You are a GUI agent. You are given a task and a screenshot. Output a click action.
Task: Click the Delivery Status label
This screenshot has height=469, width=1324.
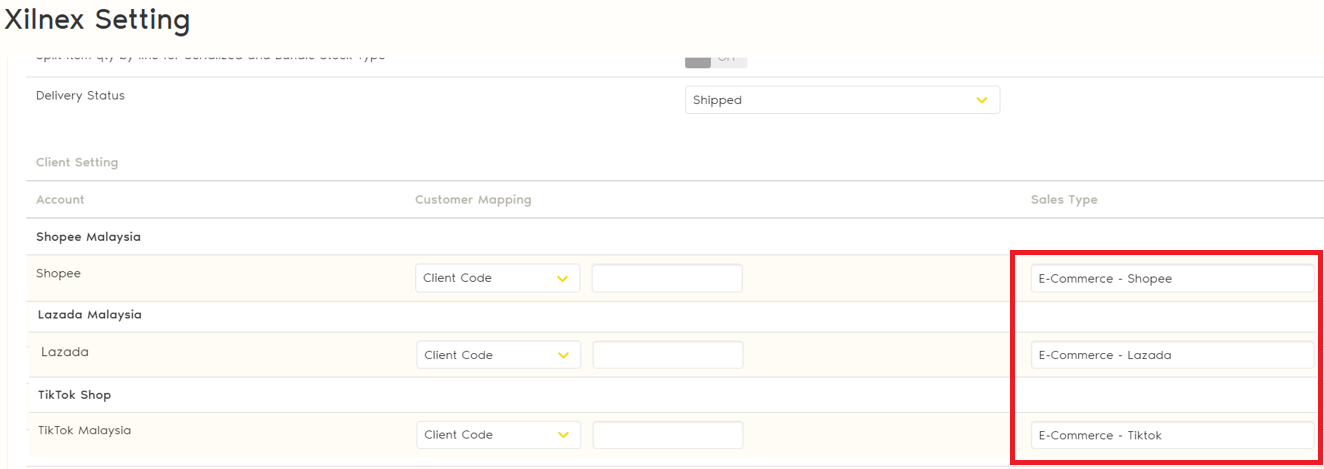click(80, 96)
